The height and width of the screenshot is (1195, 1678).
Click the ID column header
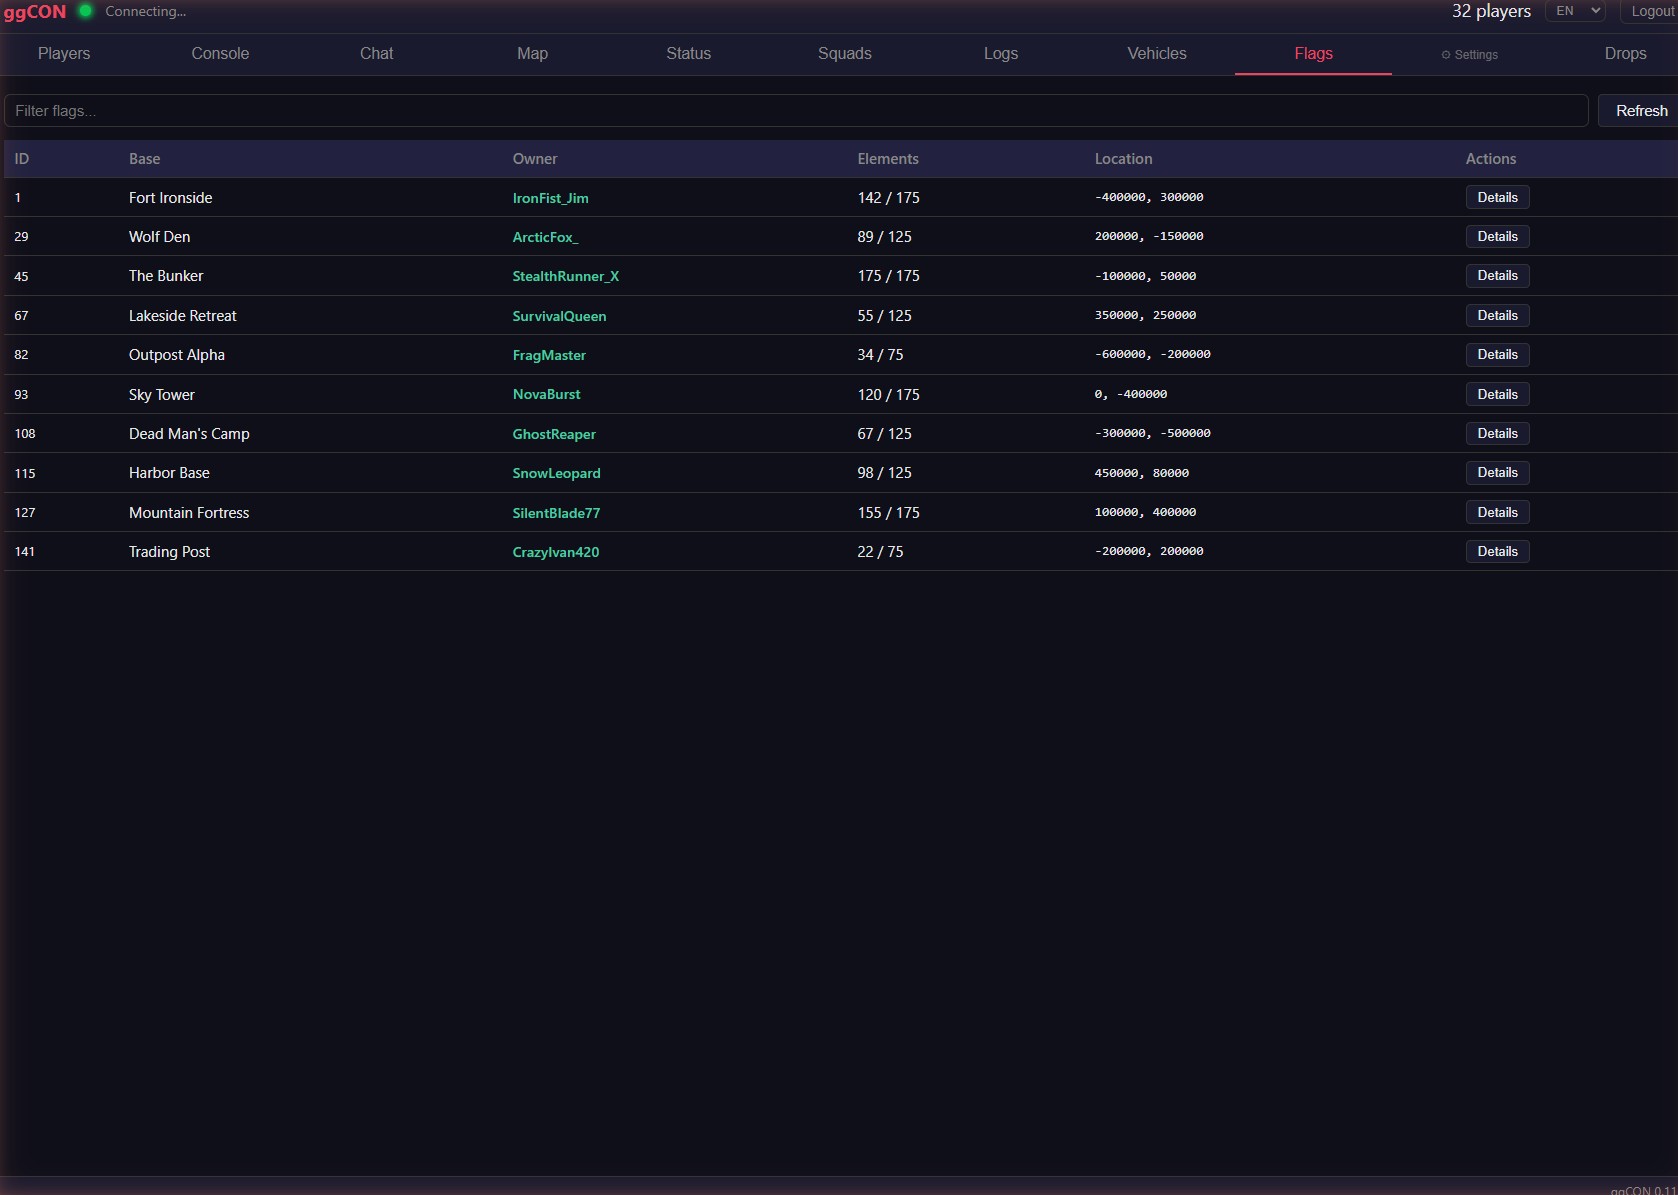pyautogui.click(x=22, y=159)
